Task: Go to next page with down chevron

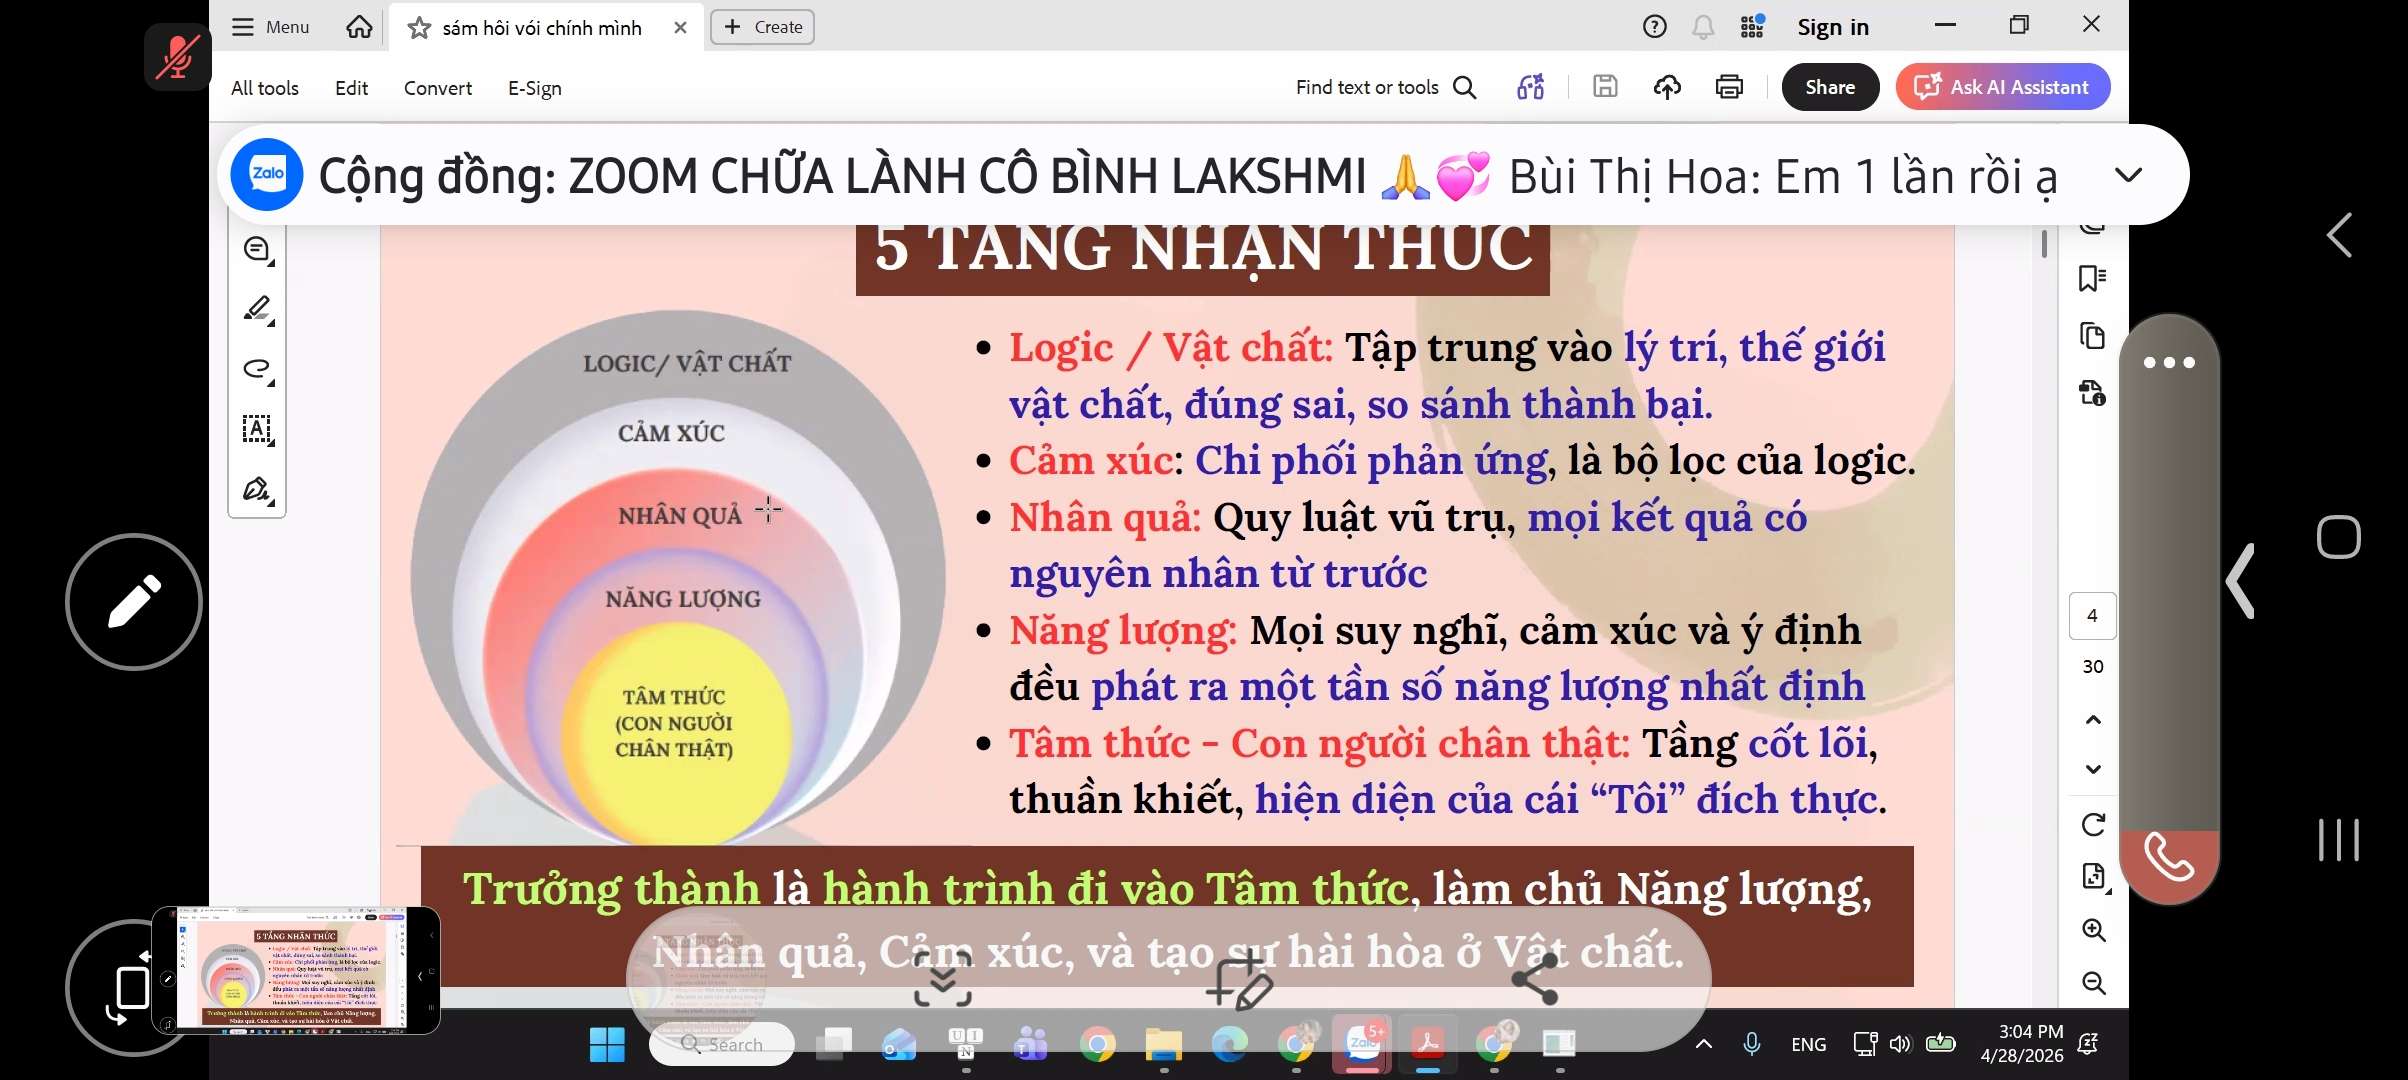Action: tap(2093, 769)
